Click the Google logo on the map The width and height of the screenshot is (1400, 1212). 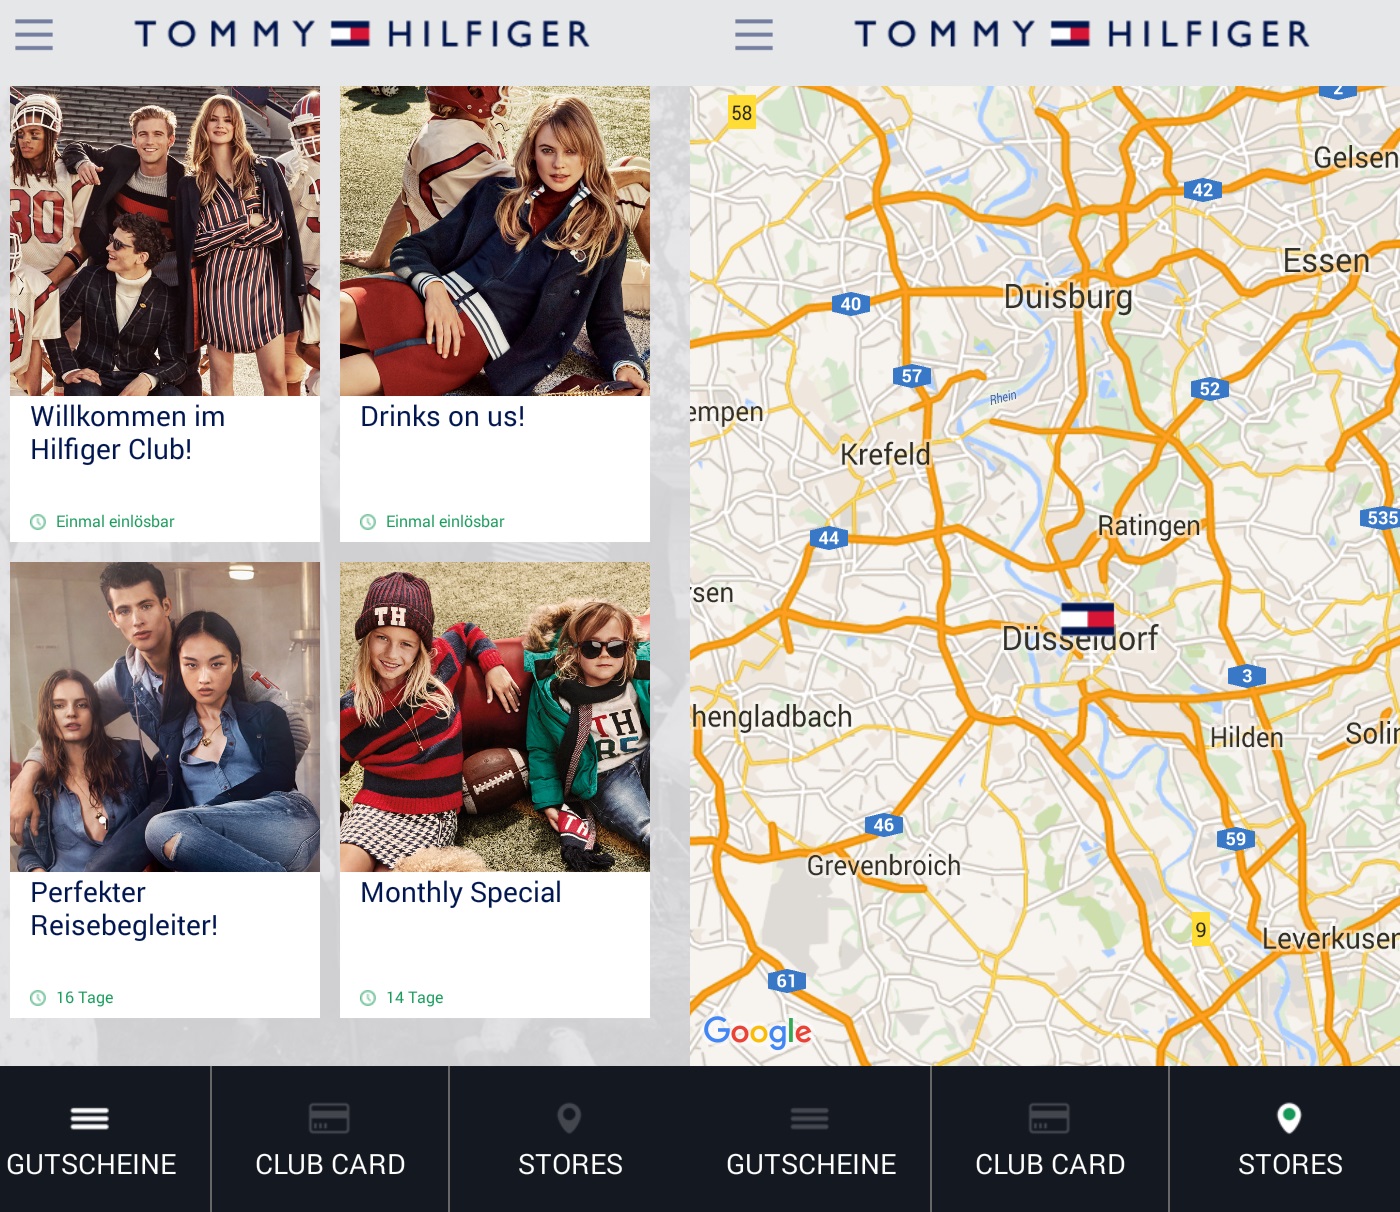pyautogui.click(x=758, y=1032)
